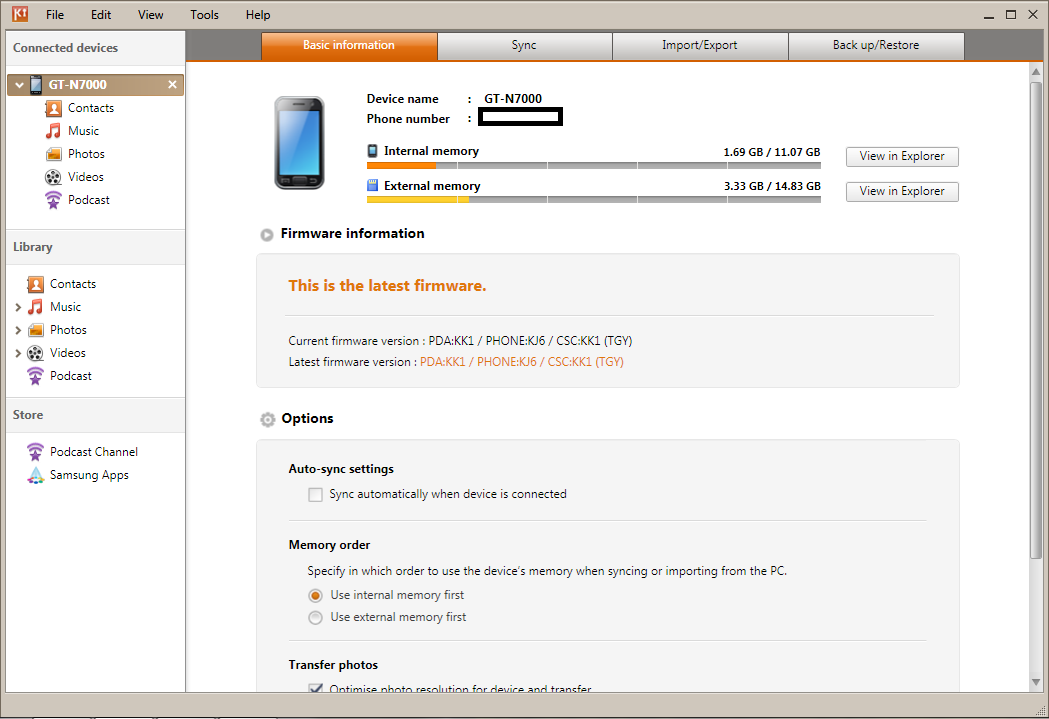Click the scrollbar up arrow
Screen dimensions: 1049x719
pyautogui.click(x=1036, y=71)
